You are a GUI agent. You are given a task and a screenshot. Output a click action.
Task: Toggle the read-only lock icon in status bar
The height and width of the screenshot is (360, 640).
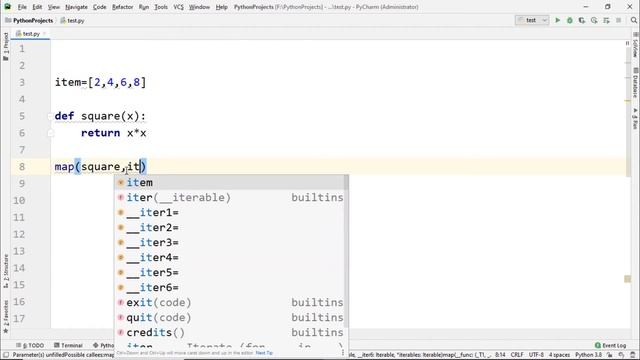(x=609, y=355)
